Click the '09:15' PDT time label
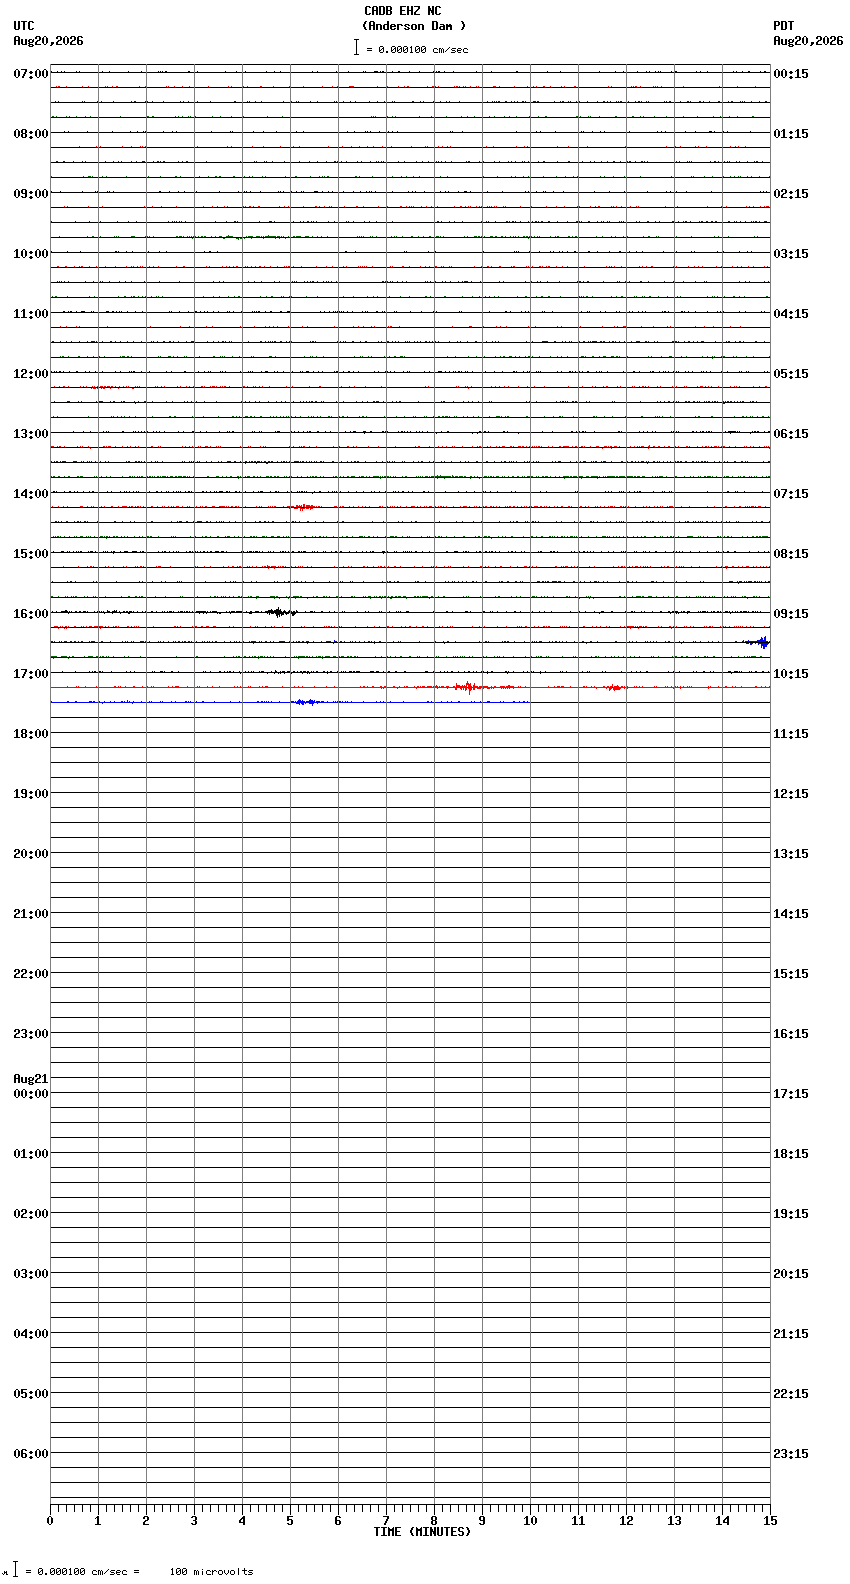 click(x=791, y=614)
